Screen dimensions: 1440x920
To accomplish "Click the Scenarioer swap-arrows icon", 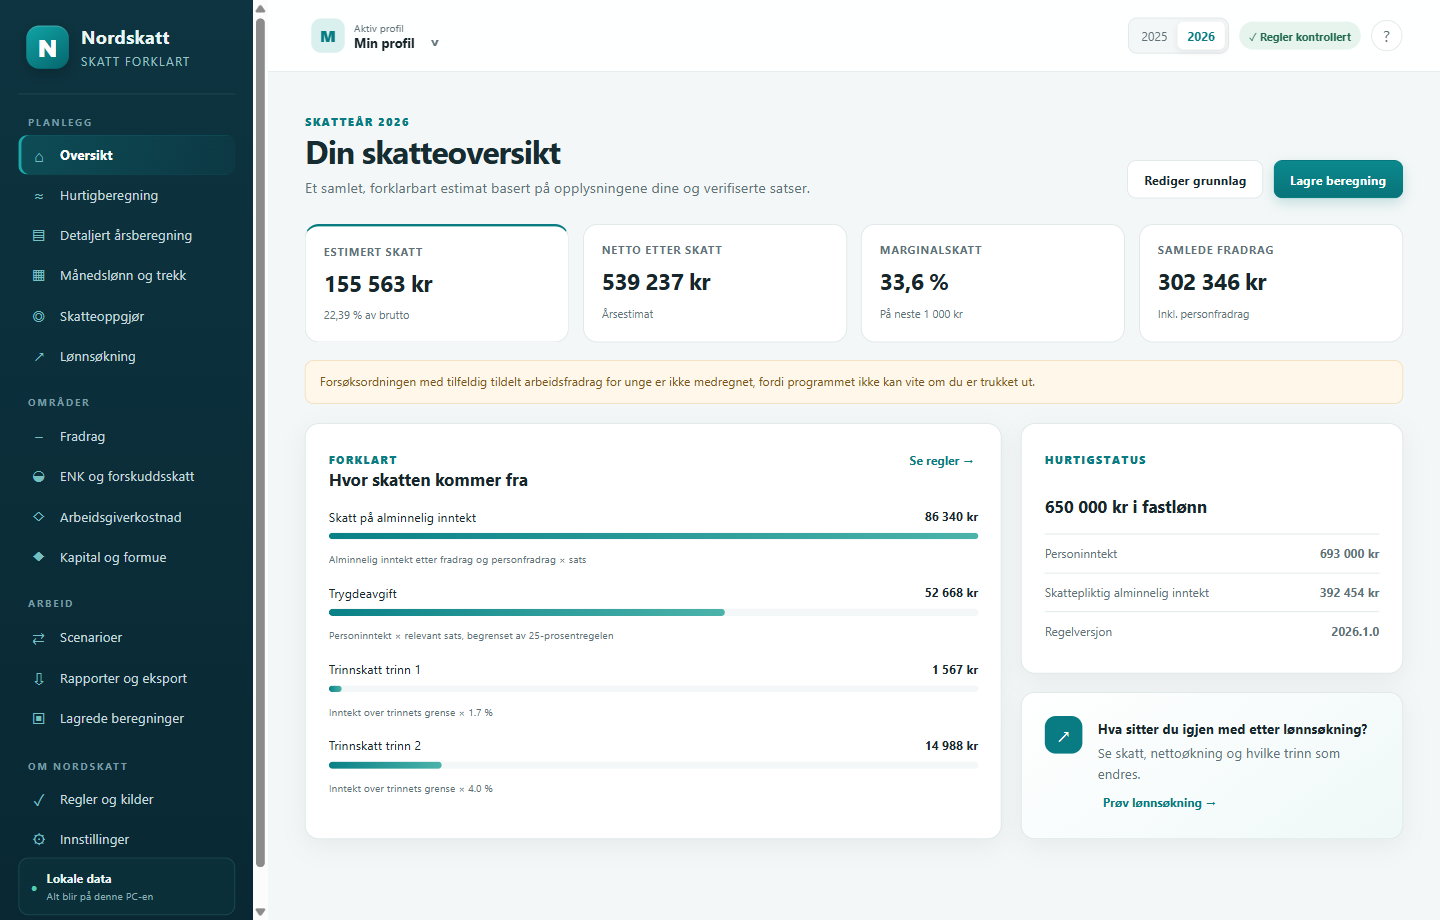I will [x=39, y=638].
